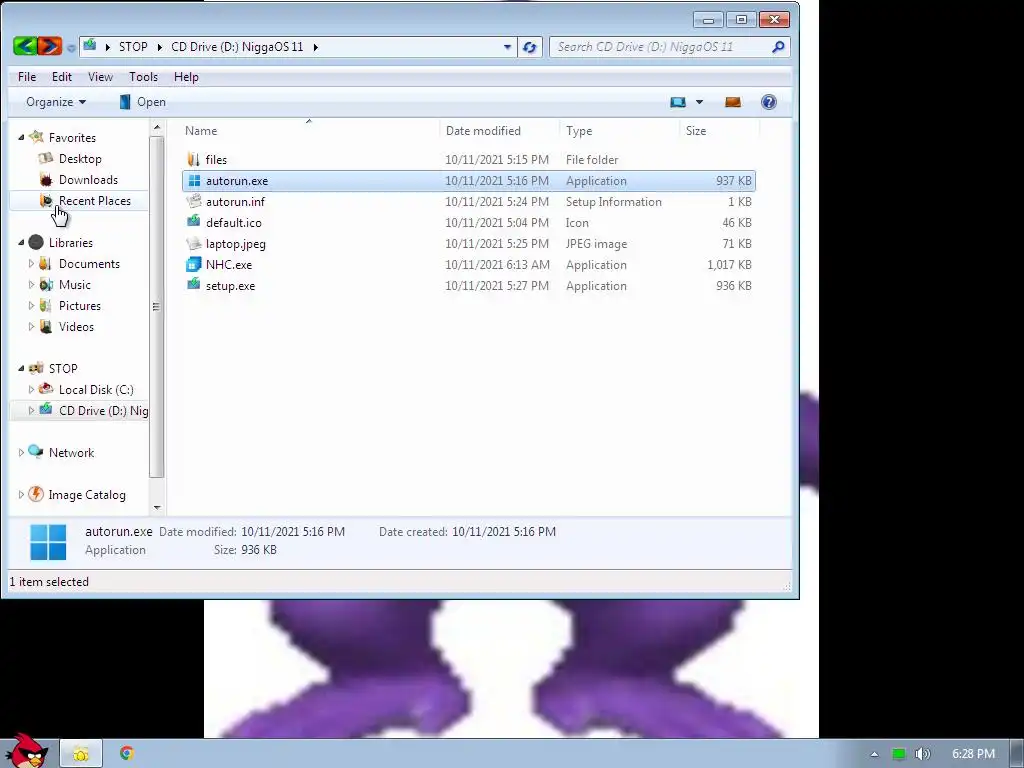Select CD Drive (D:) in sidebar
The width and height of the screenshot is (1024, 768).
point(103,411)
